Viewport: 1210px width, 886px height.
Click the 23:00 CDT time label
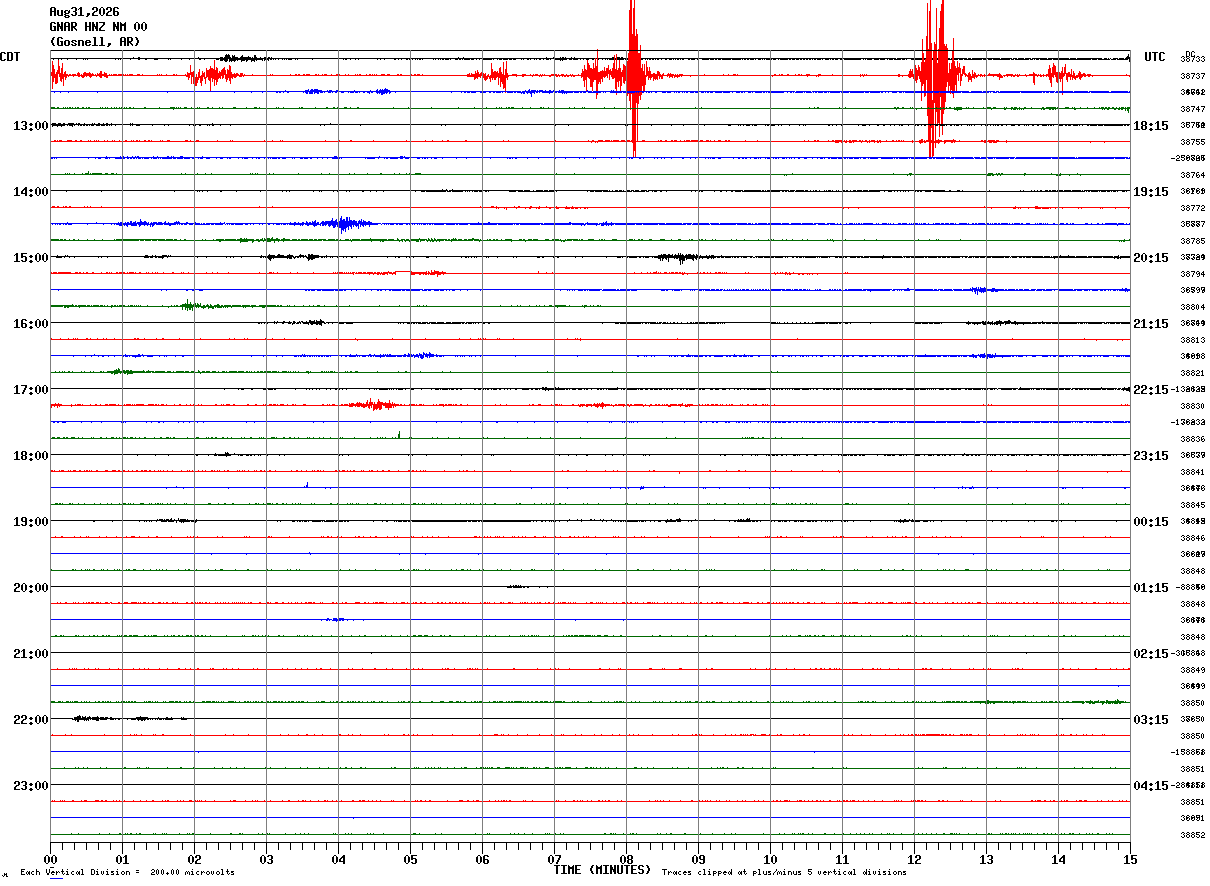(x=31, y=786)
